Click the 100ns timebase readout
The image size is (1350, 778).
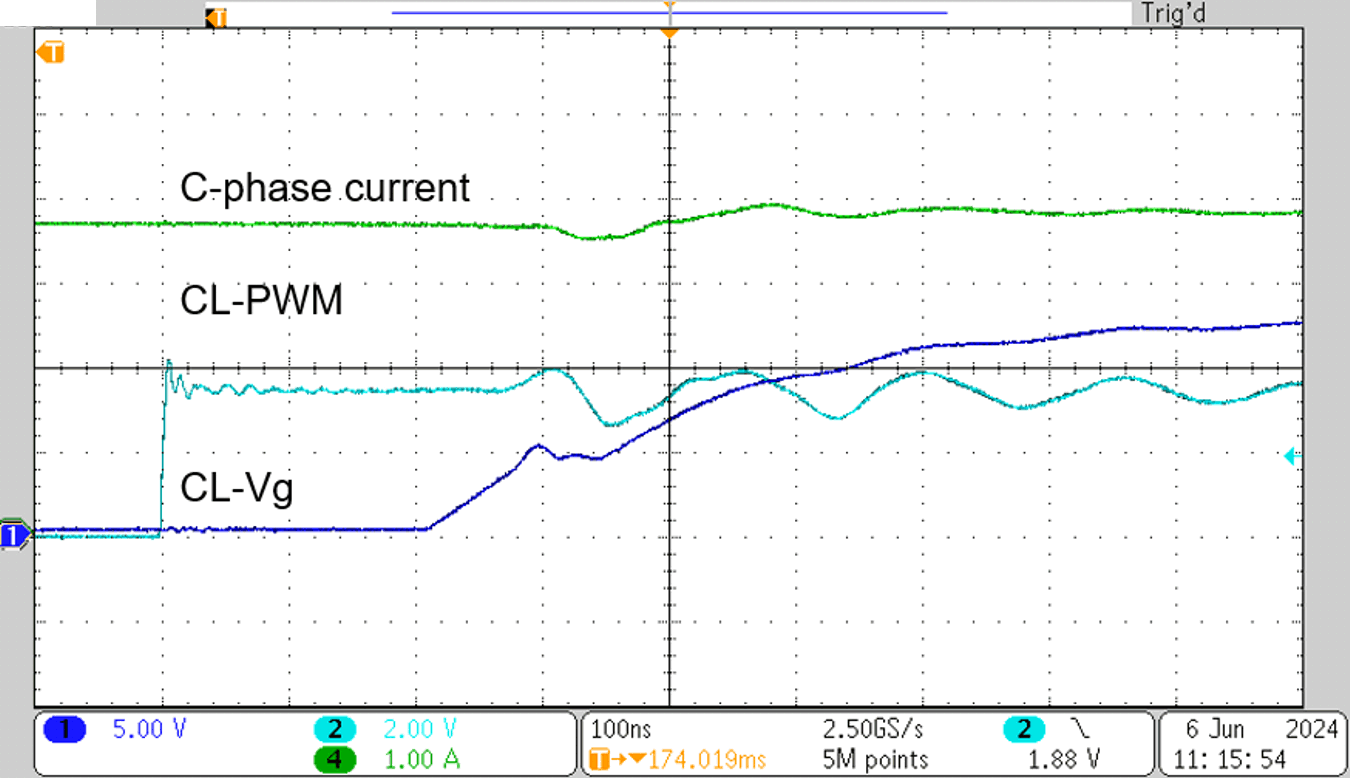(x=619, y=730)
